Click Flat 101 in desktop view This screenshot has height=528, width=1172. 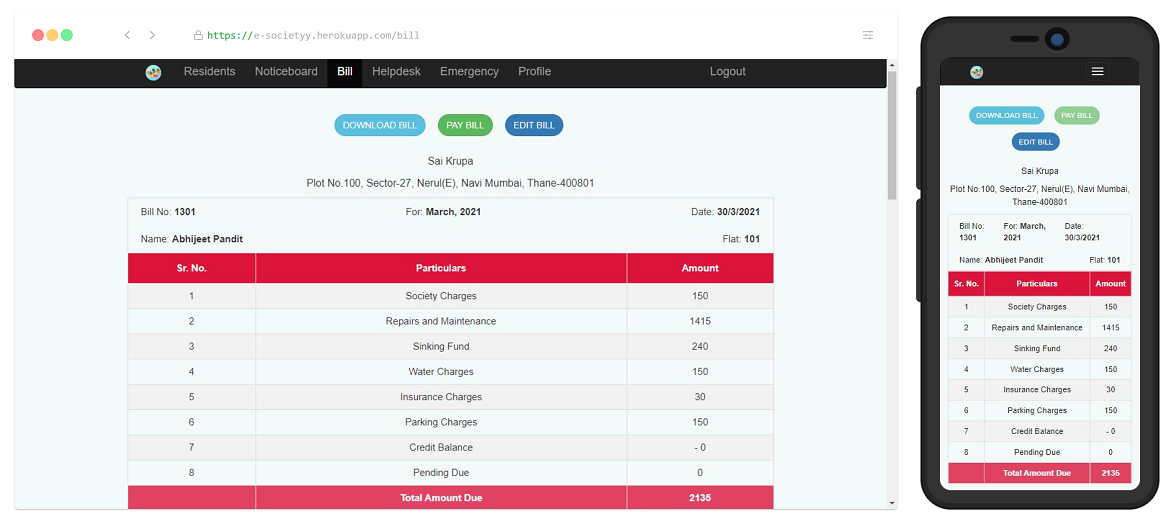coord(742,239)
